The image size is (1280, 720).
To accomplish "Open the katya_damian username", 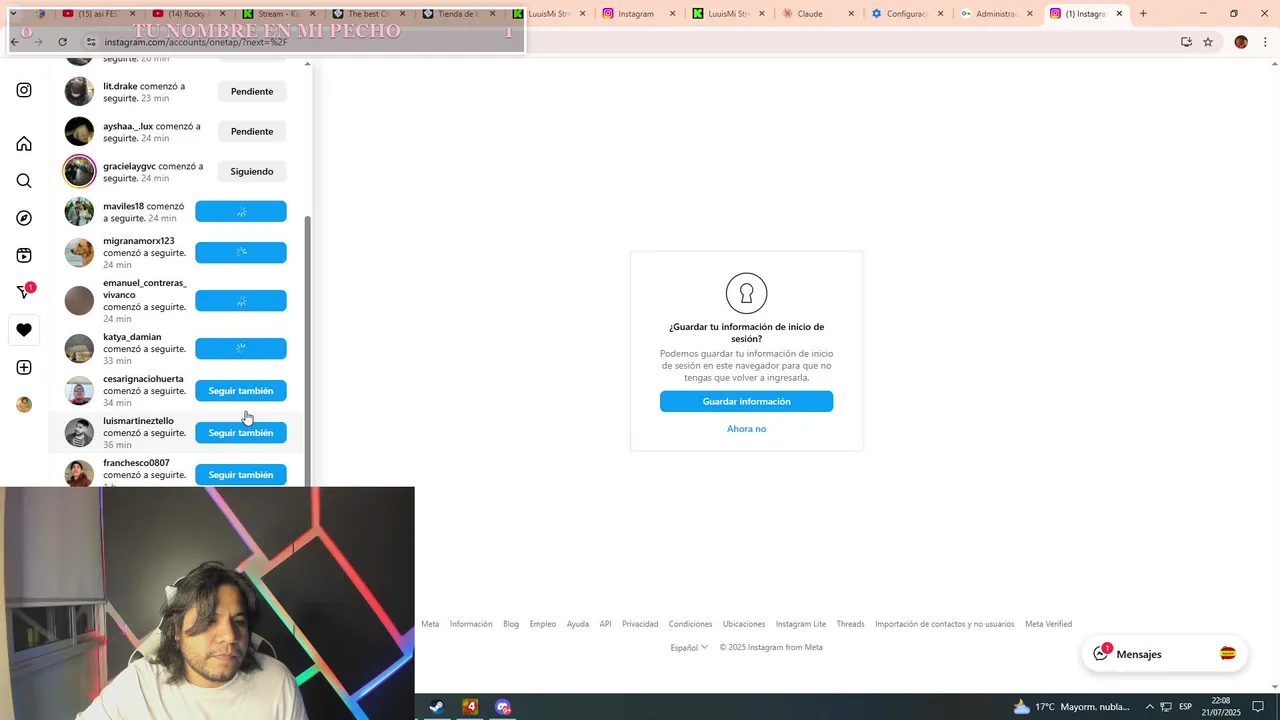I will point(132,337).
